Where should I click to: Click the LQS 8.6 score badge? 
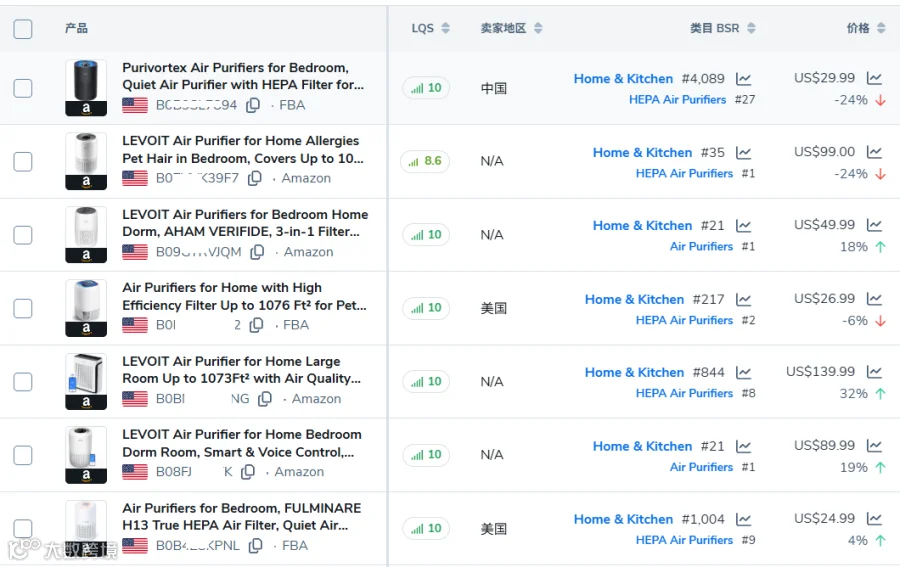tap(425, 161)
